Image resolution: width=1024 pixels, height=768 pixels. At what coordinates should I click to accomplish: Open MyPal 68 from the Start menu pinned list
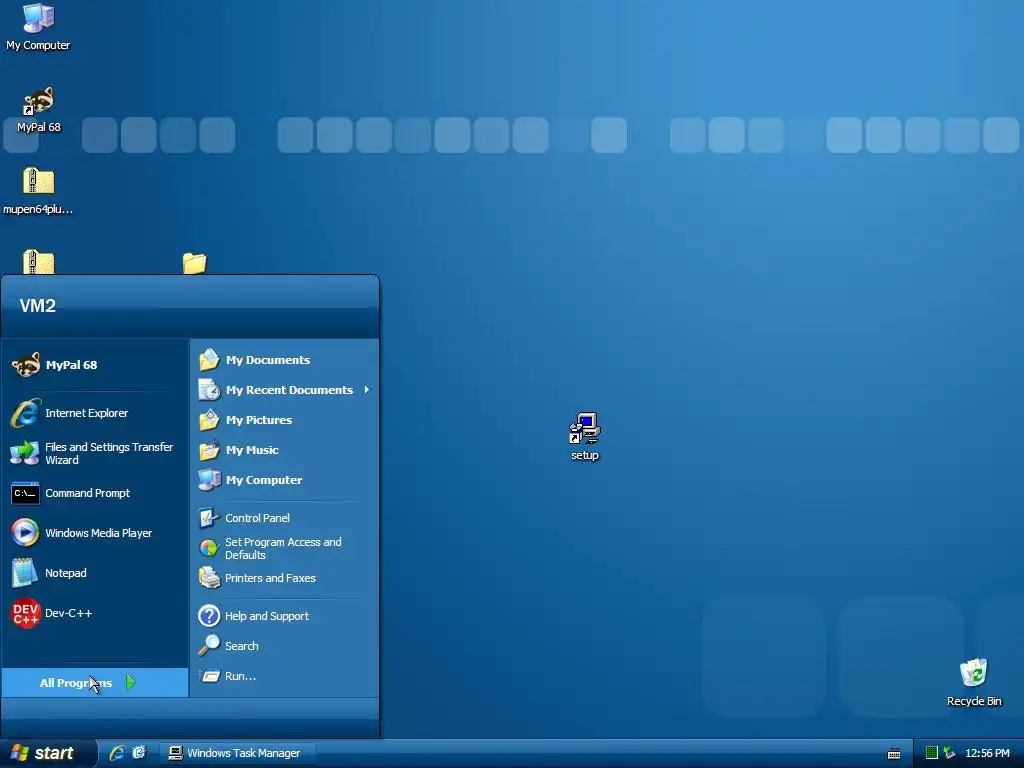point(95,365)
